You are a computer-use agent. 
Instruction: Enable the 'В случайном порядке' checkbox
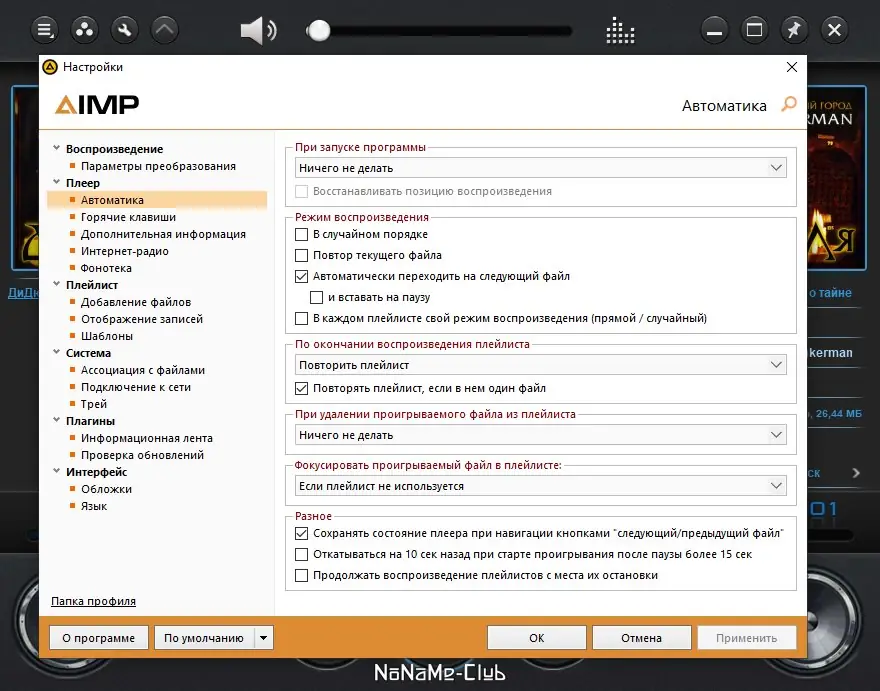301,234
